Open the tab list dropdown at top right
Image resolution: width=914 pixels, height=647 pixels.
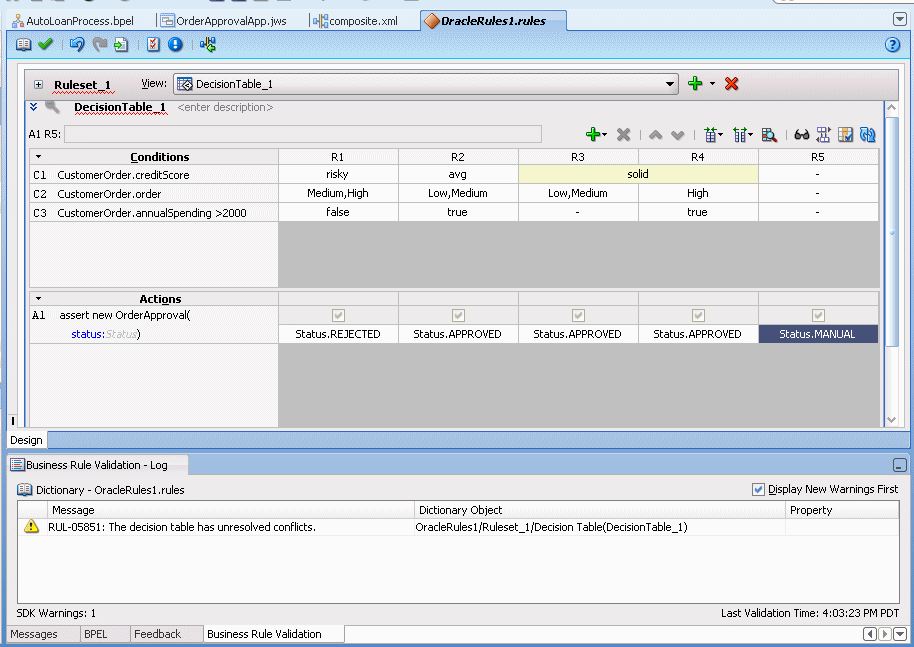tap(899, 19)
